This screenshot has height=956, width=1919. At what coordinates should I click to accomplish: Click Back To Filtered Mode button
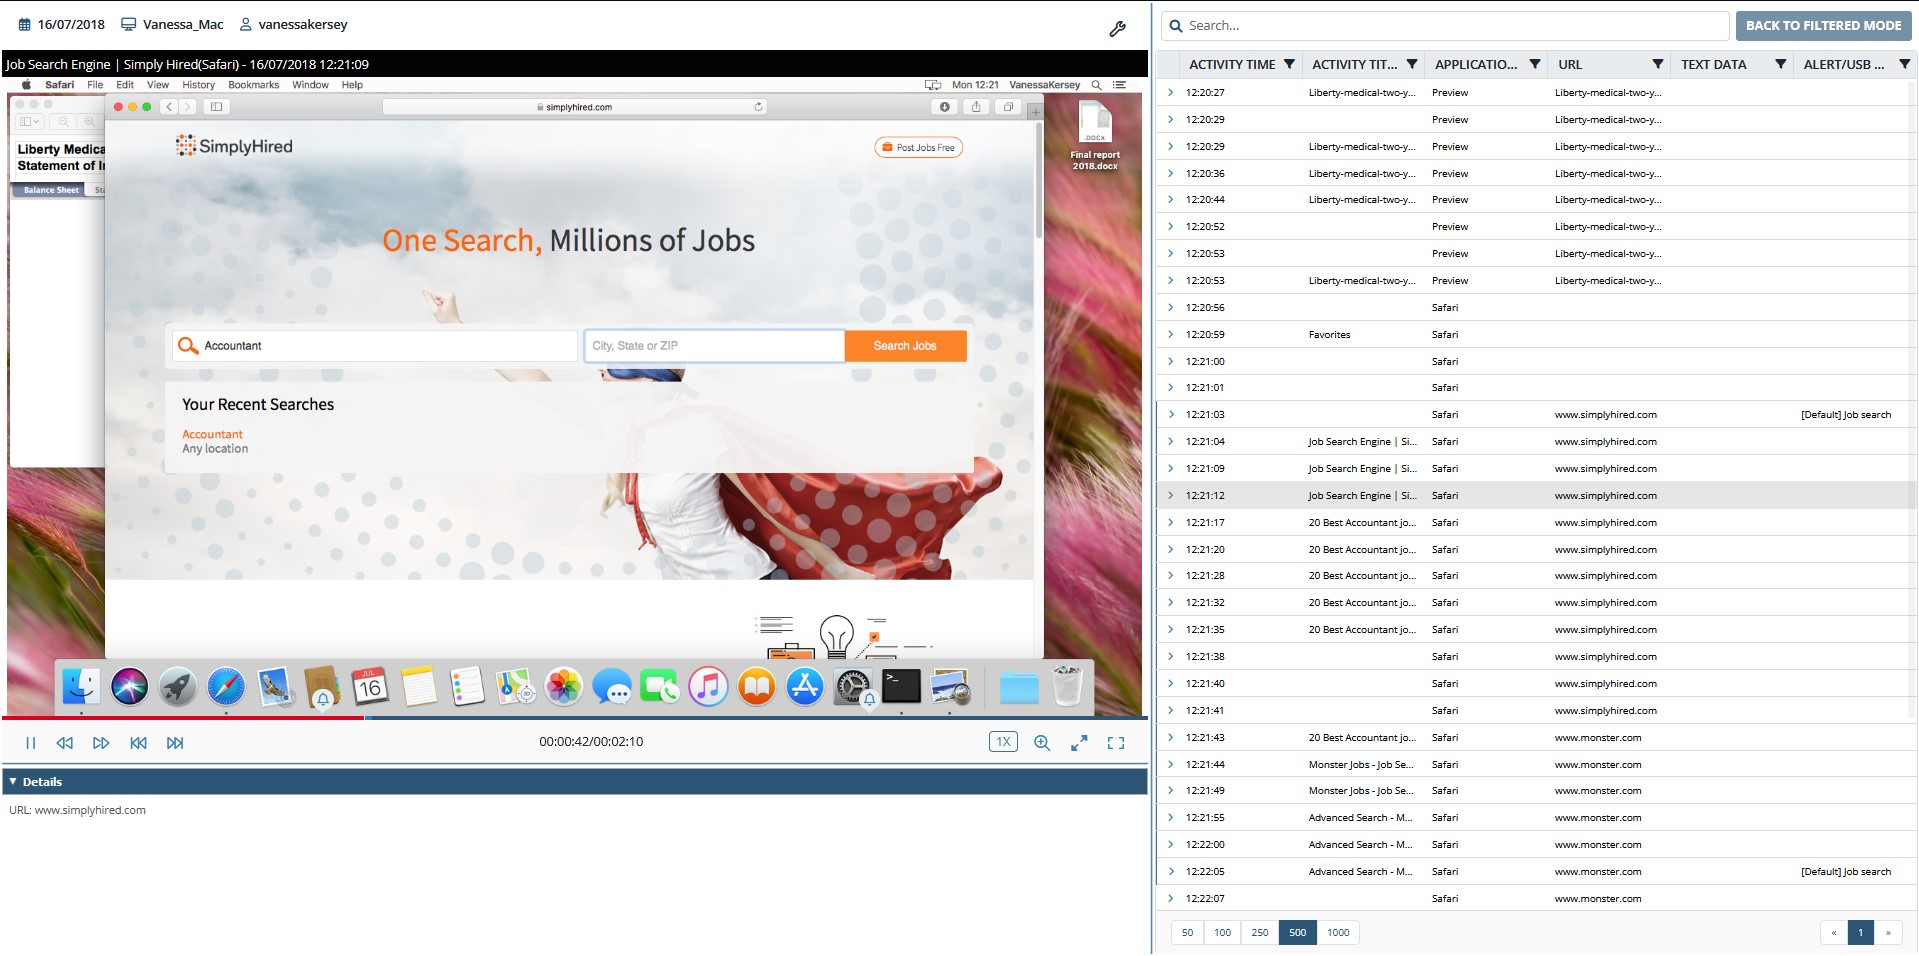click(1823, 26)
